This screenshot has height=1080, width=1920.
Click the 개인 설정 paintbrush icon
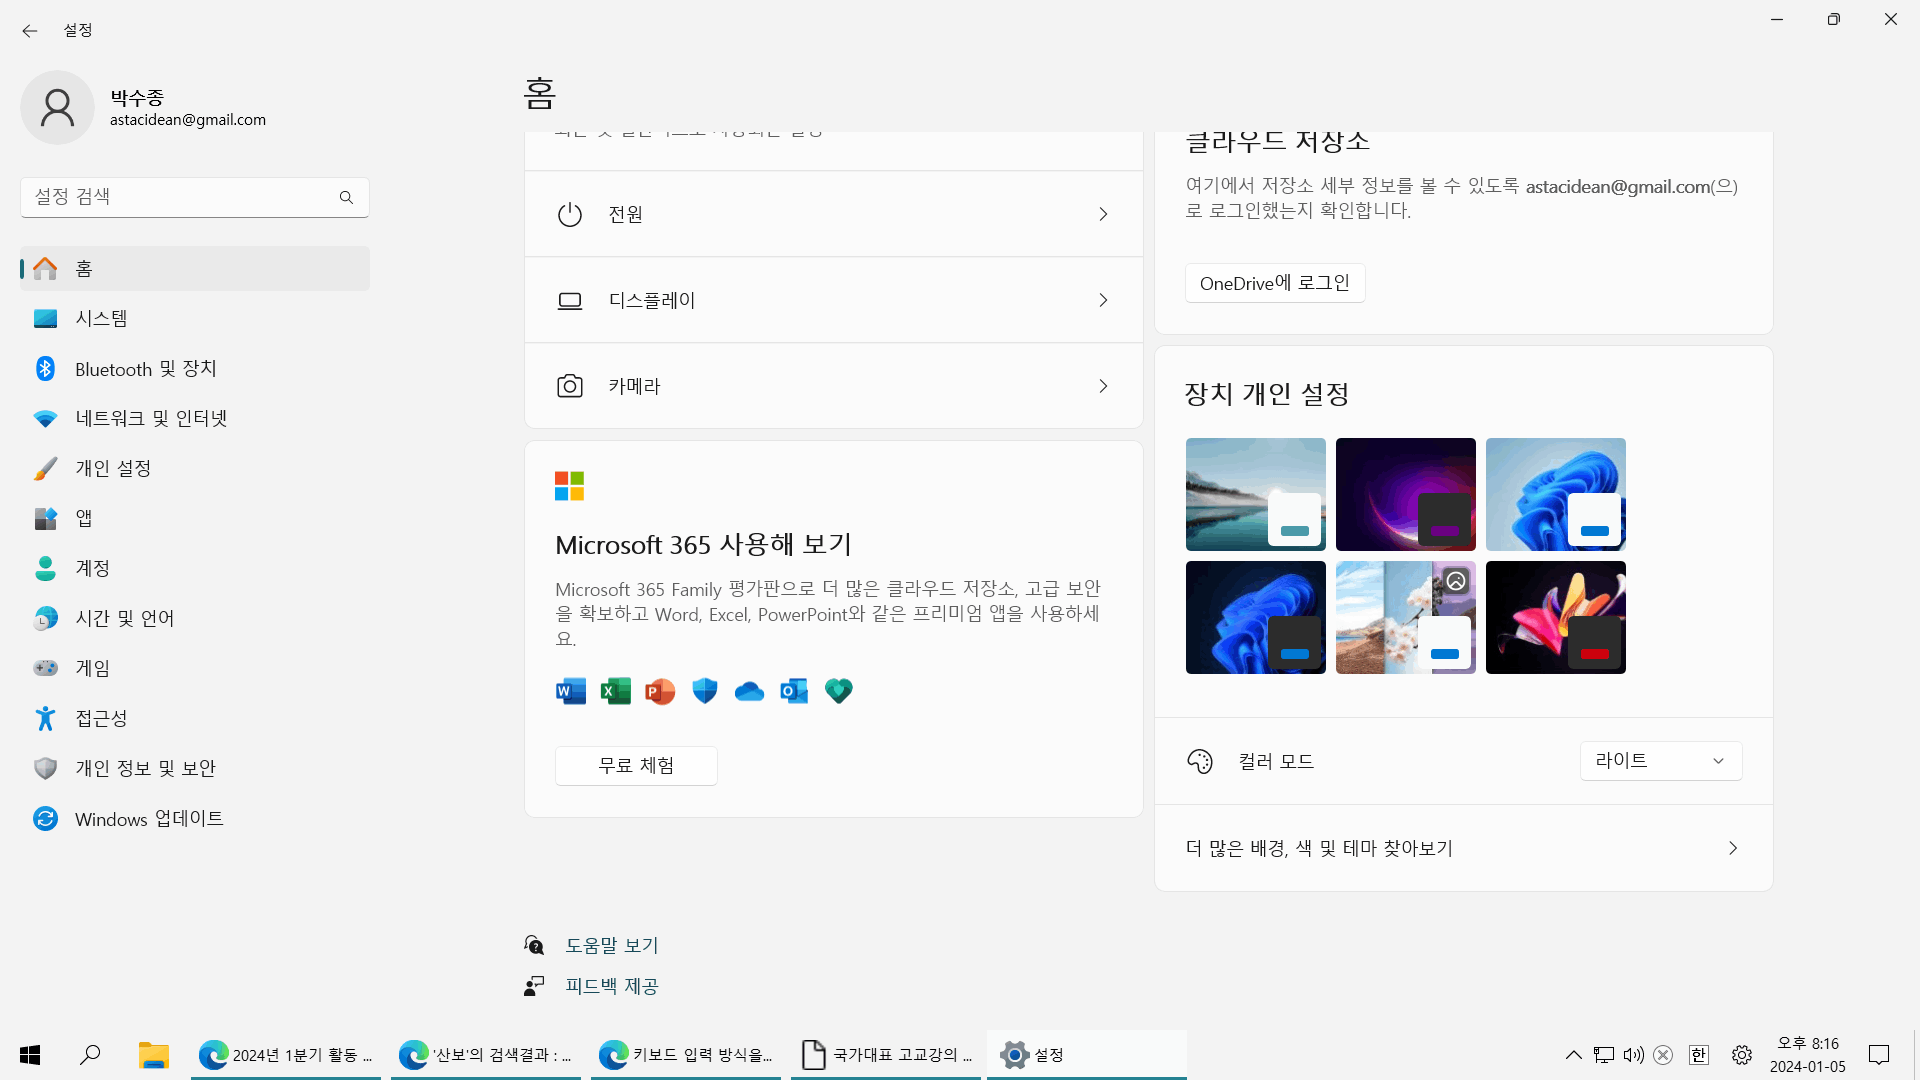(45, 469)
